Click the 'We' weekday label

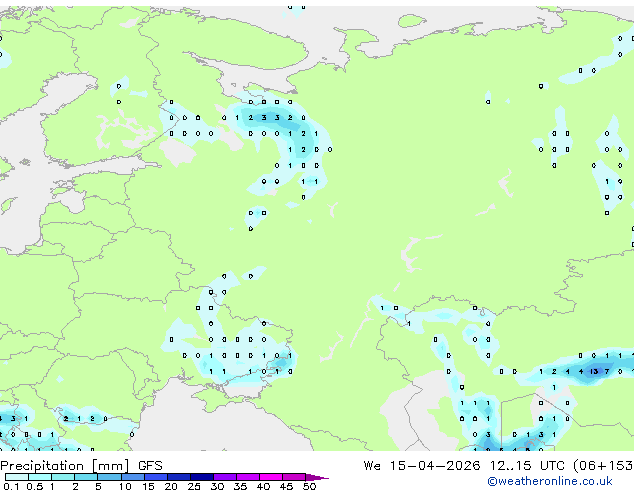(372, 465)
